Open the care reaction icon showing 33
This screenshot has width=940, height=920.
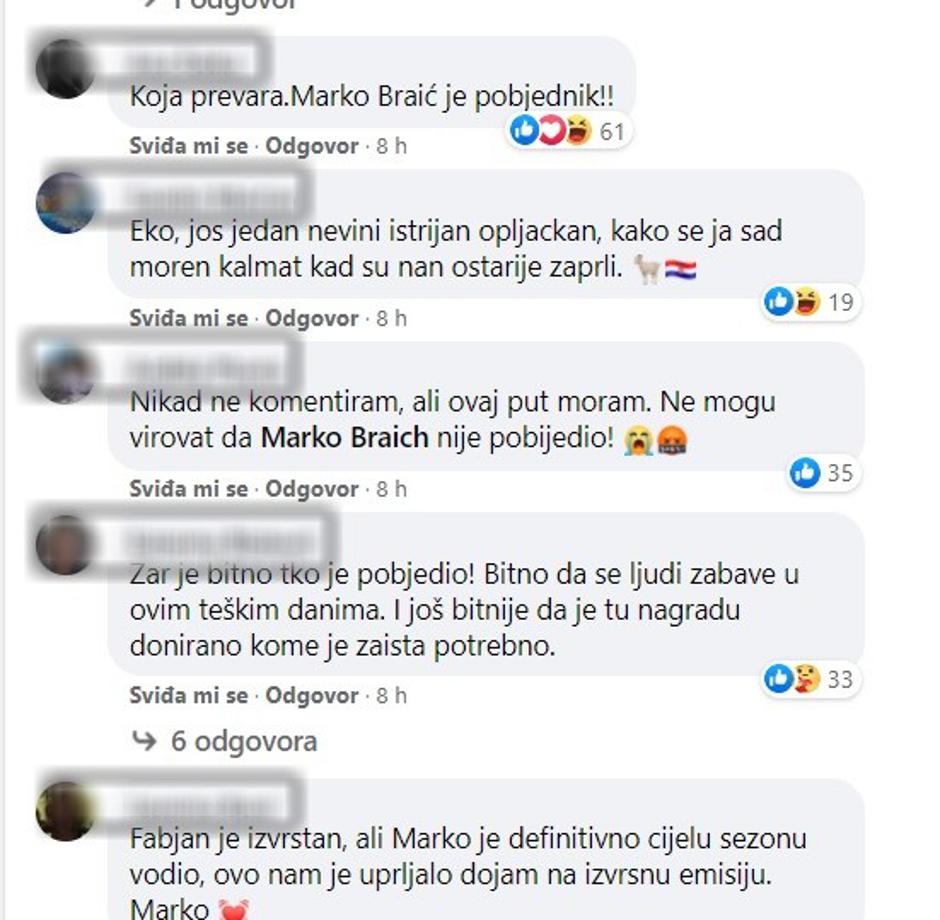[807, 679]
